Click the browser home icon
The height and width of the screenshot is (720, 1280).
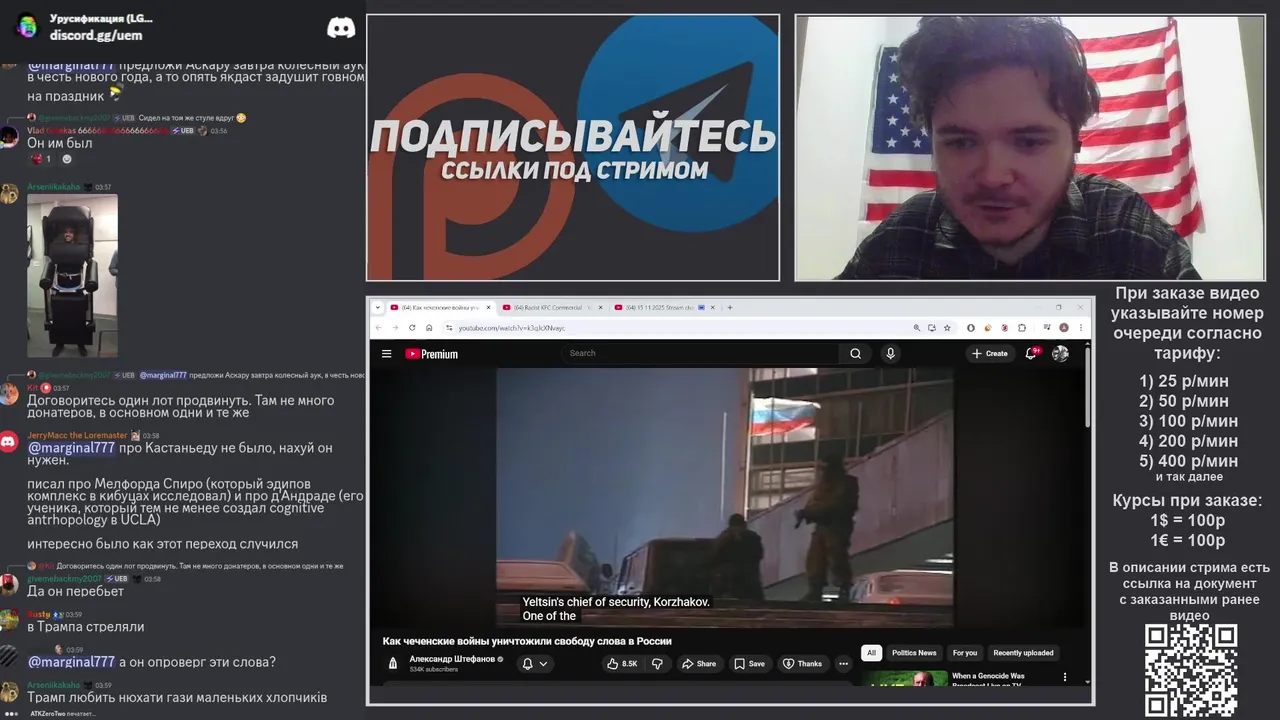429,328
